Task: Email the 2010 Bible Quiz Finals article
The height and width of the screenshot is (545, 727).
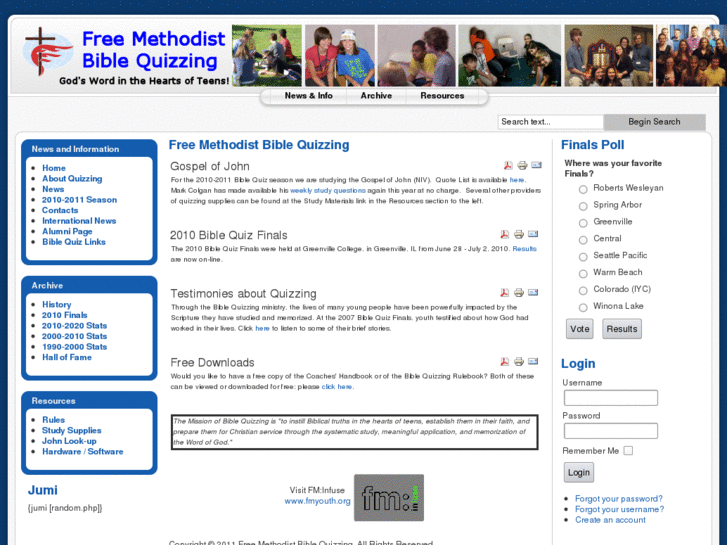Action: (533, 234)
